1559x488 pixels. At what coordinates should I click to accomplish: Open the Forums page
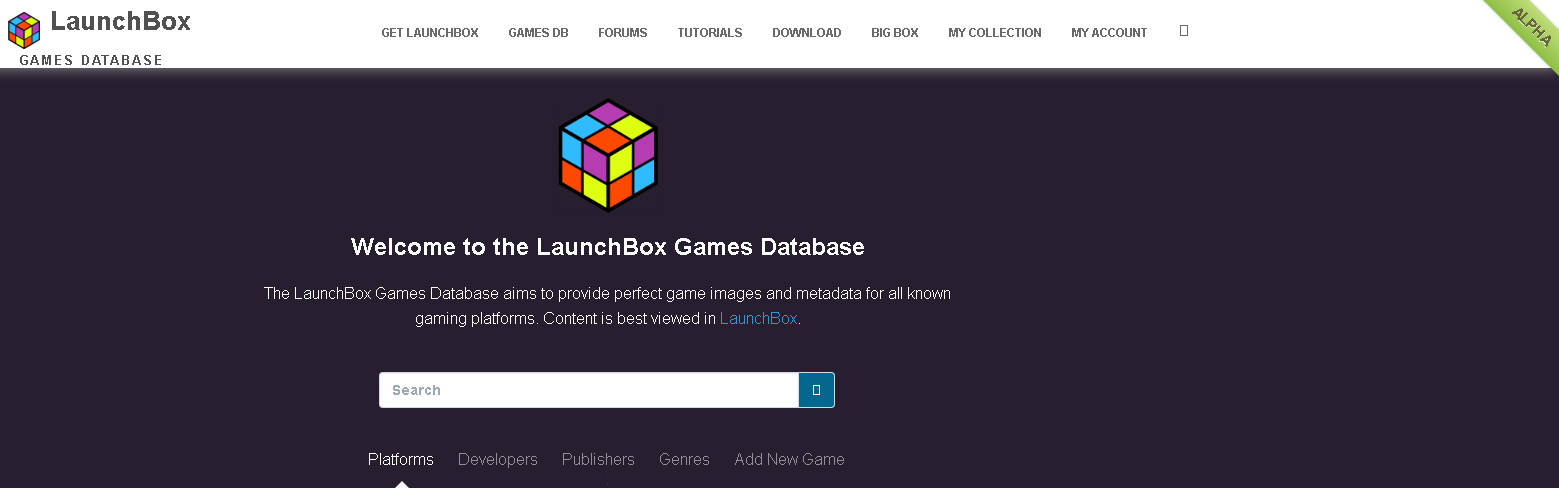(623, 33)
